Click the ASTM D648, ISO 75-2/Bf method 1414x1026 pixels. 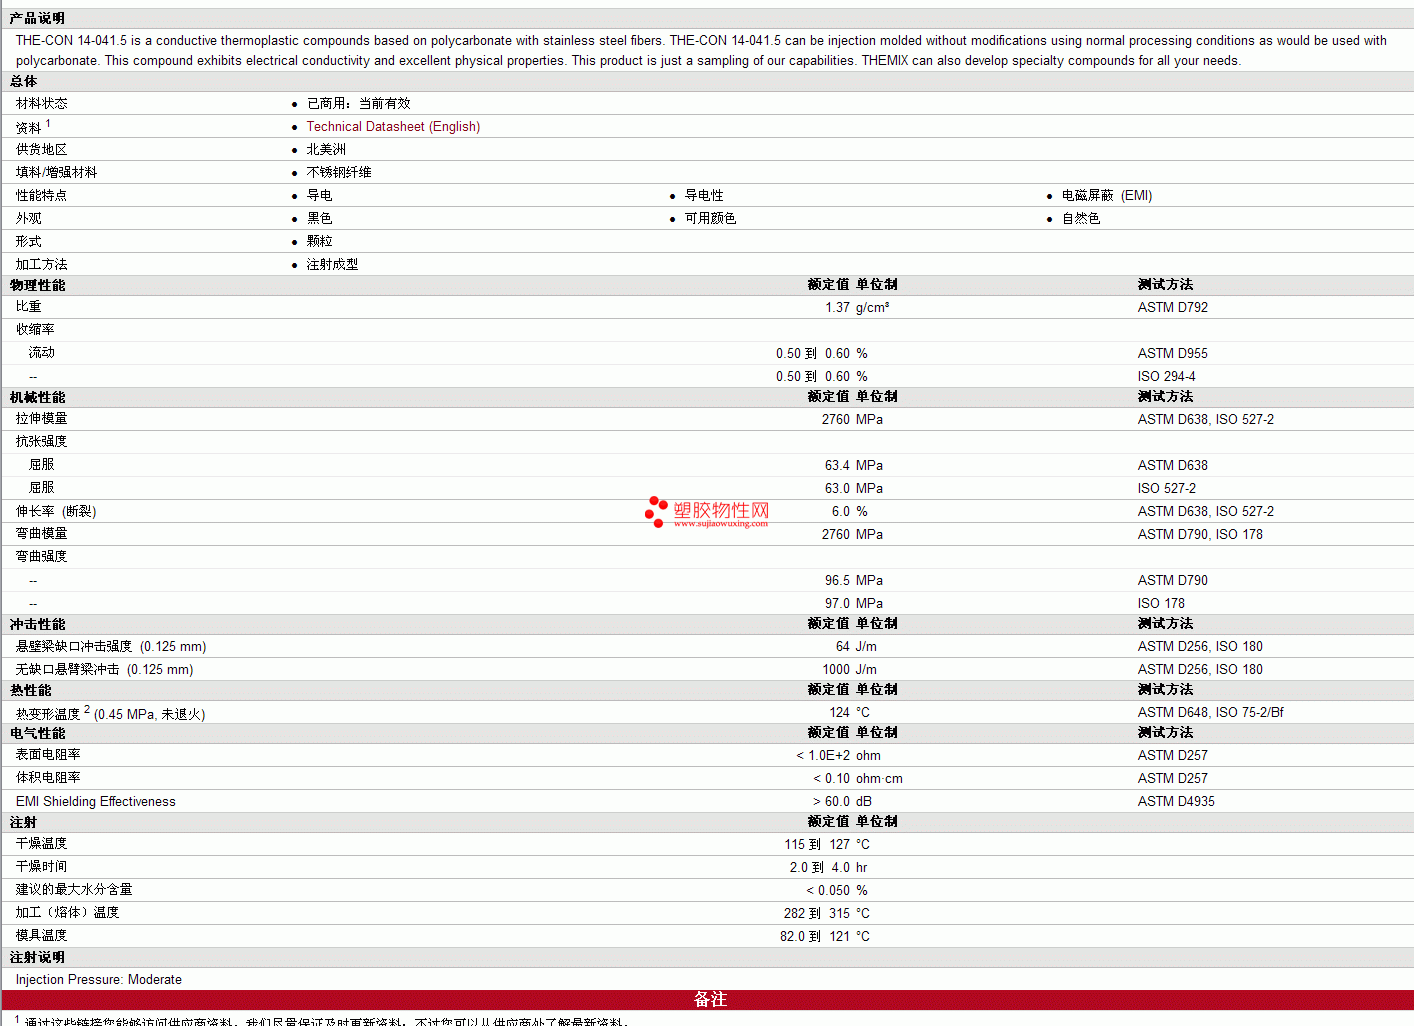pyautogui.click(x=1211, y=713)
